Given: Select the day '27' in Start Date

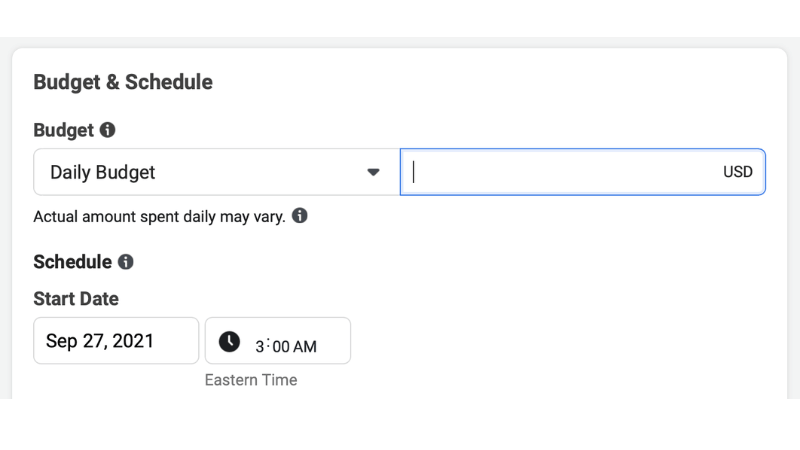Looking at the screenshot, I should tap(95, 341).
